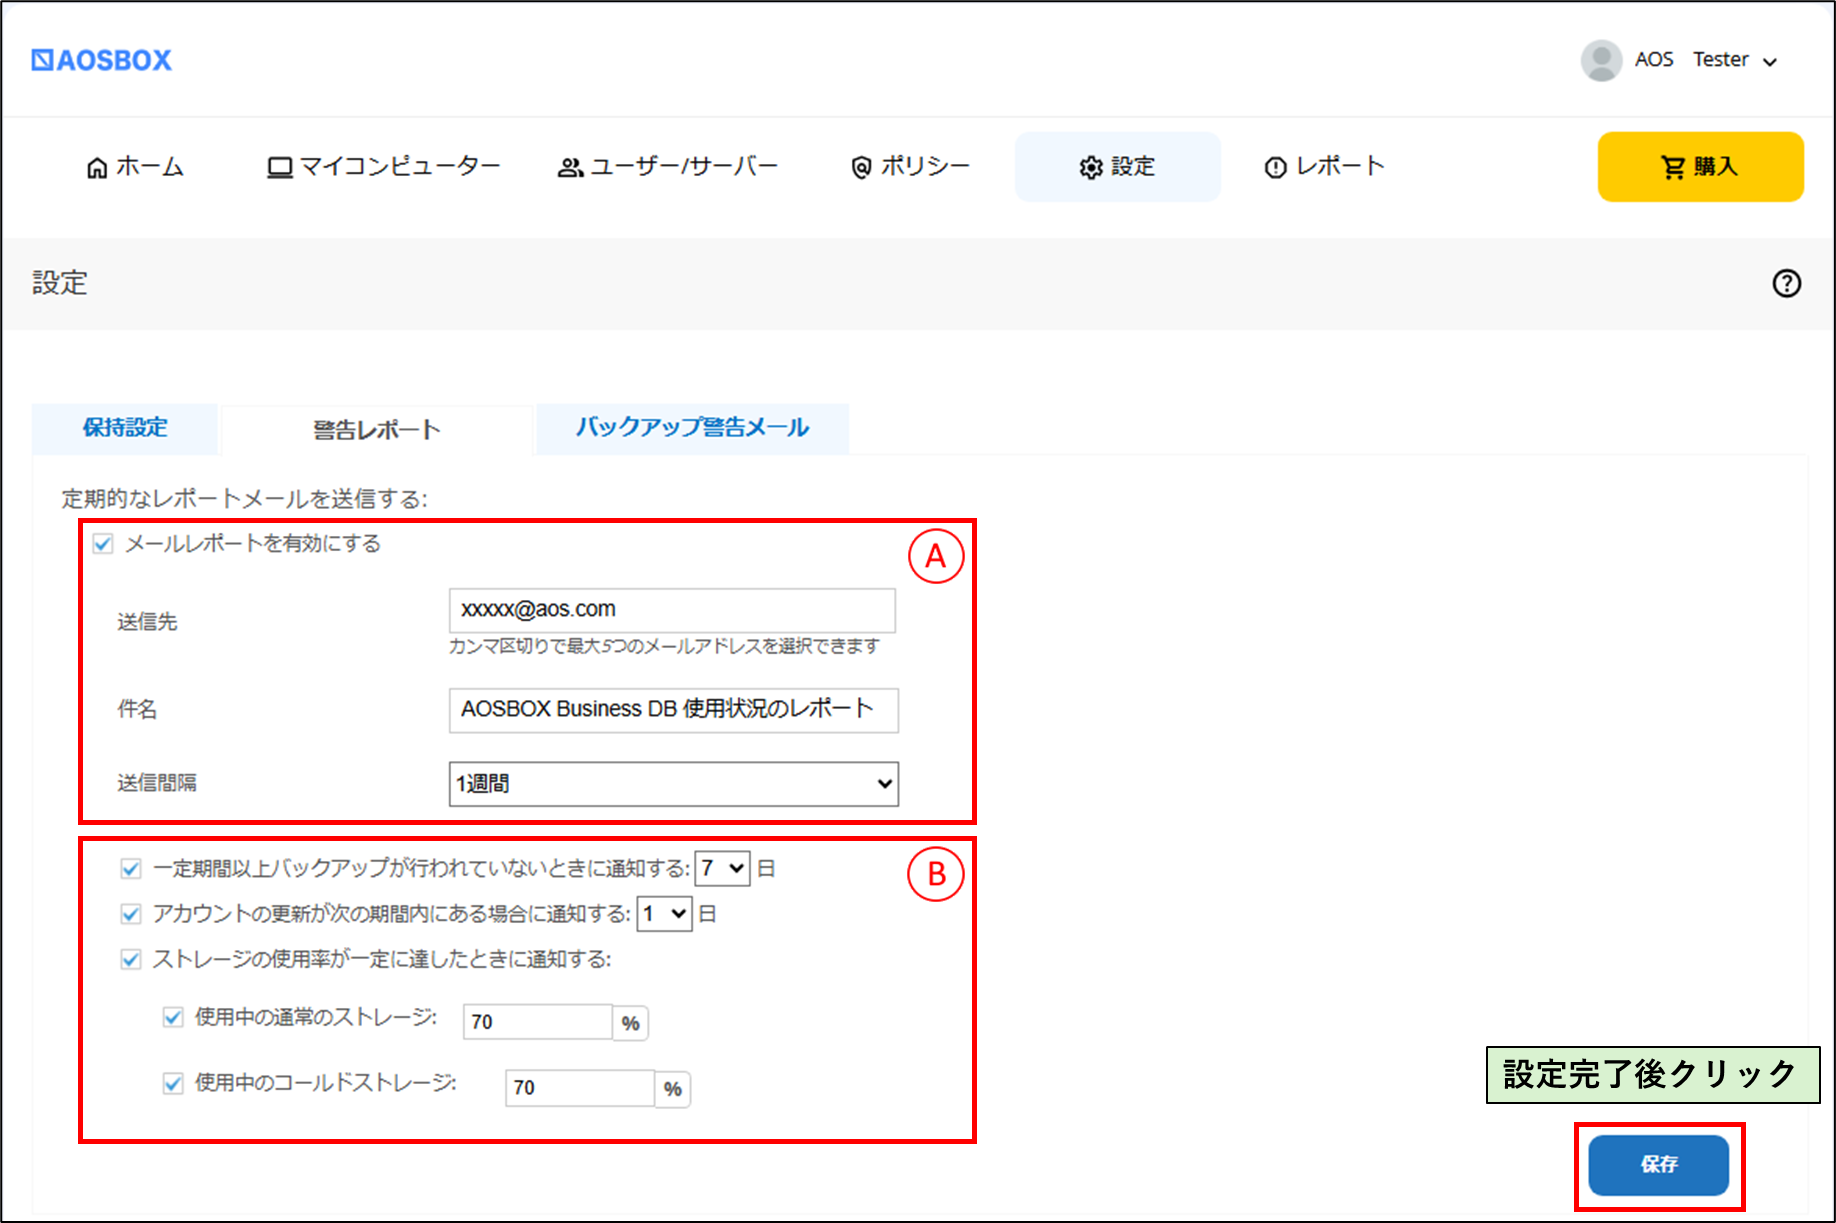Image resolution: width=1836 pixels, height=1223 pixels.
Task: Open the マイコンピューター menu item
Action: [384, 167]
